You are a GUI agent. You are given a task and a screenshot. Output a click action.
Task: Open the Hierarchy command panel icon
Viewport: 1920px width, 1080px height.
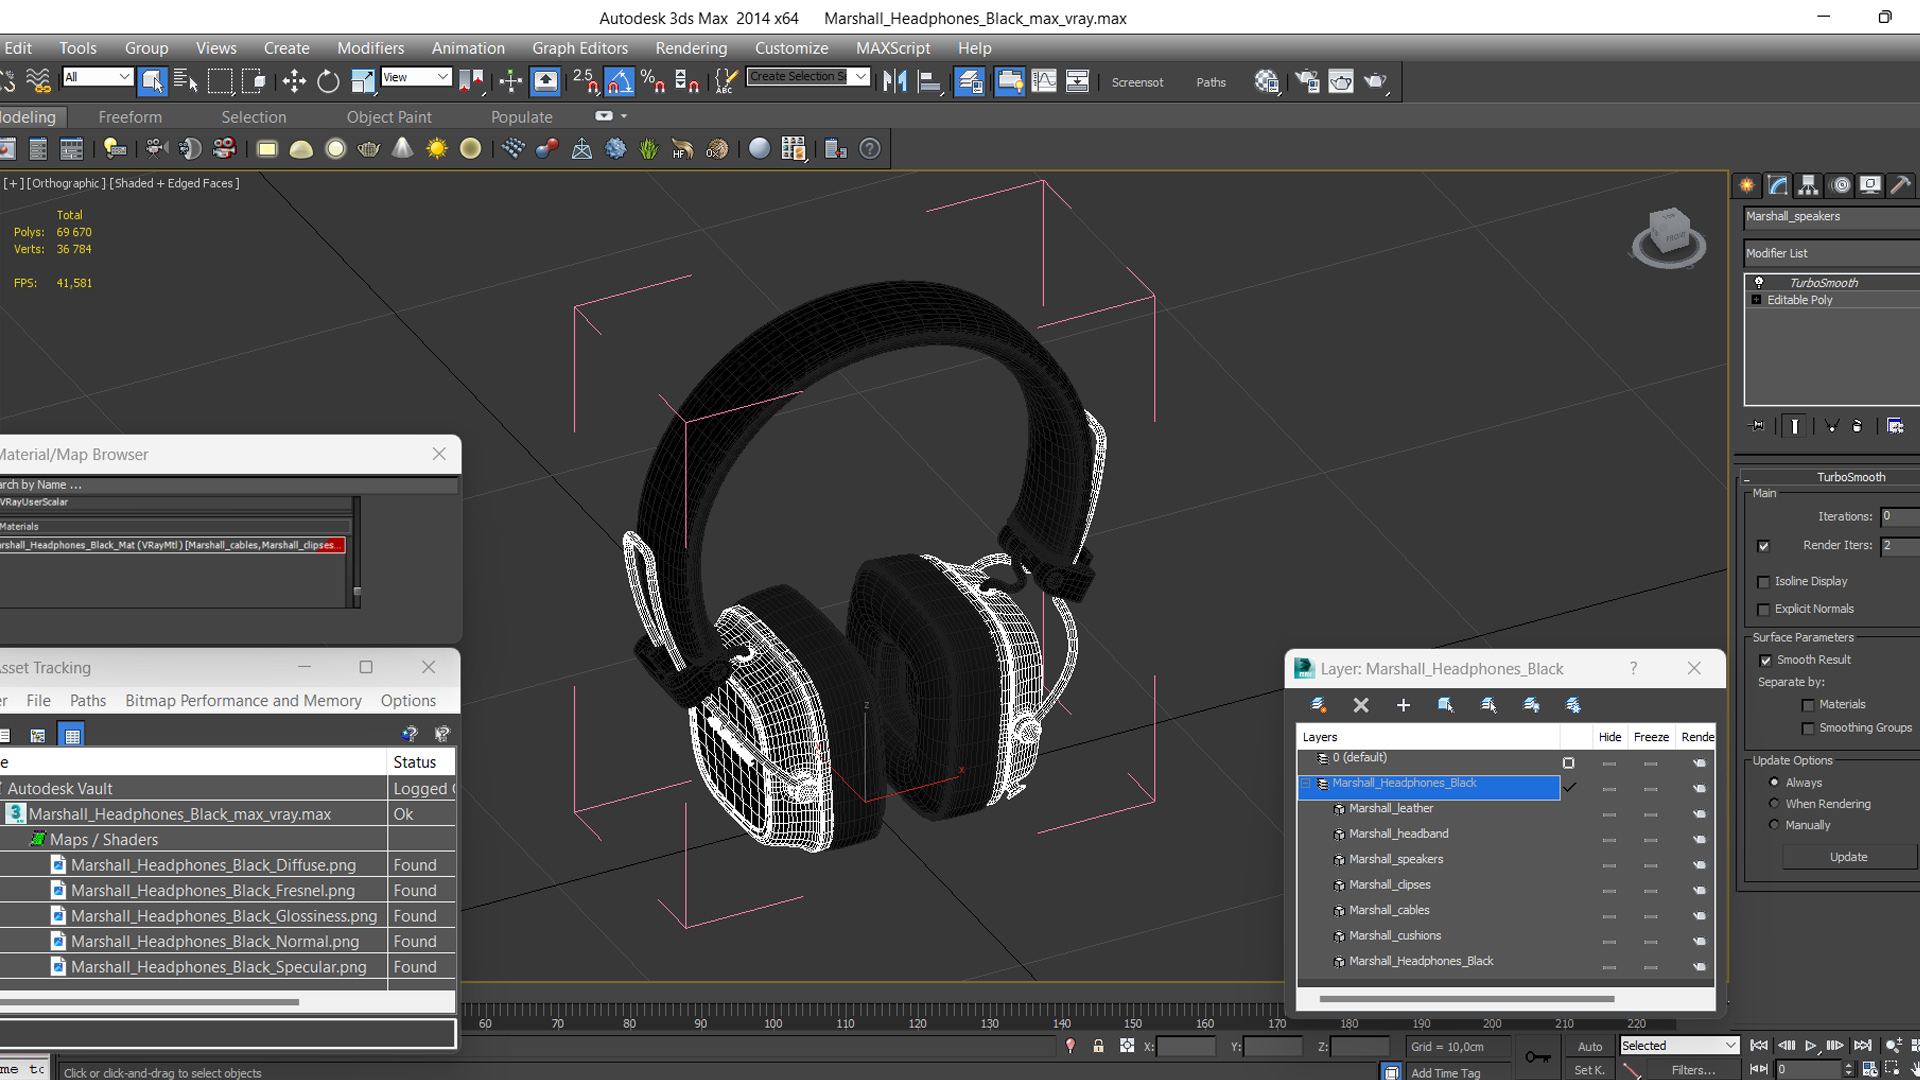[1808, 185]
